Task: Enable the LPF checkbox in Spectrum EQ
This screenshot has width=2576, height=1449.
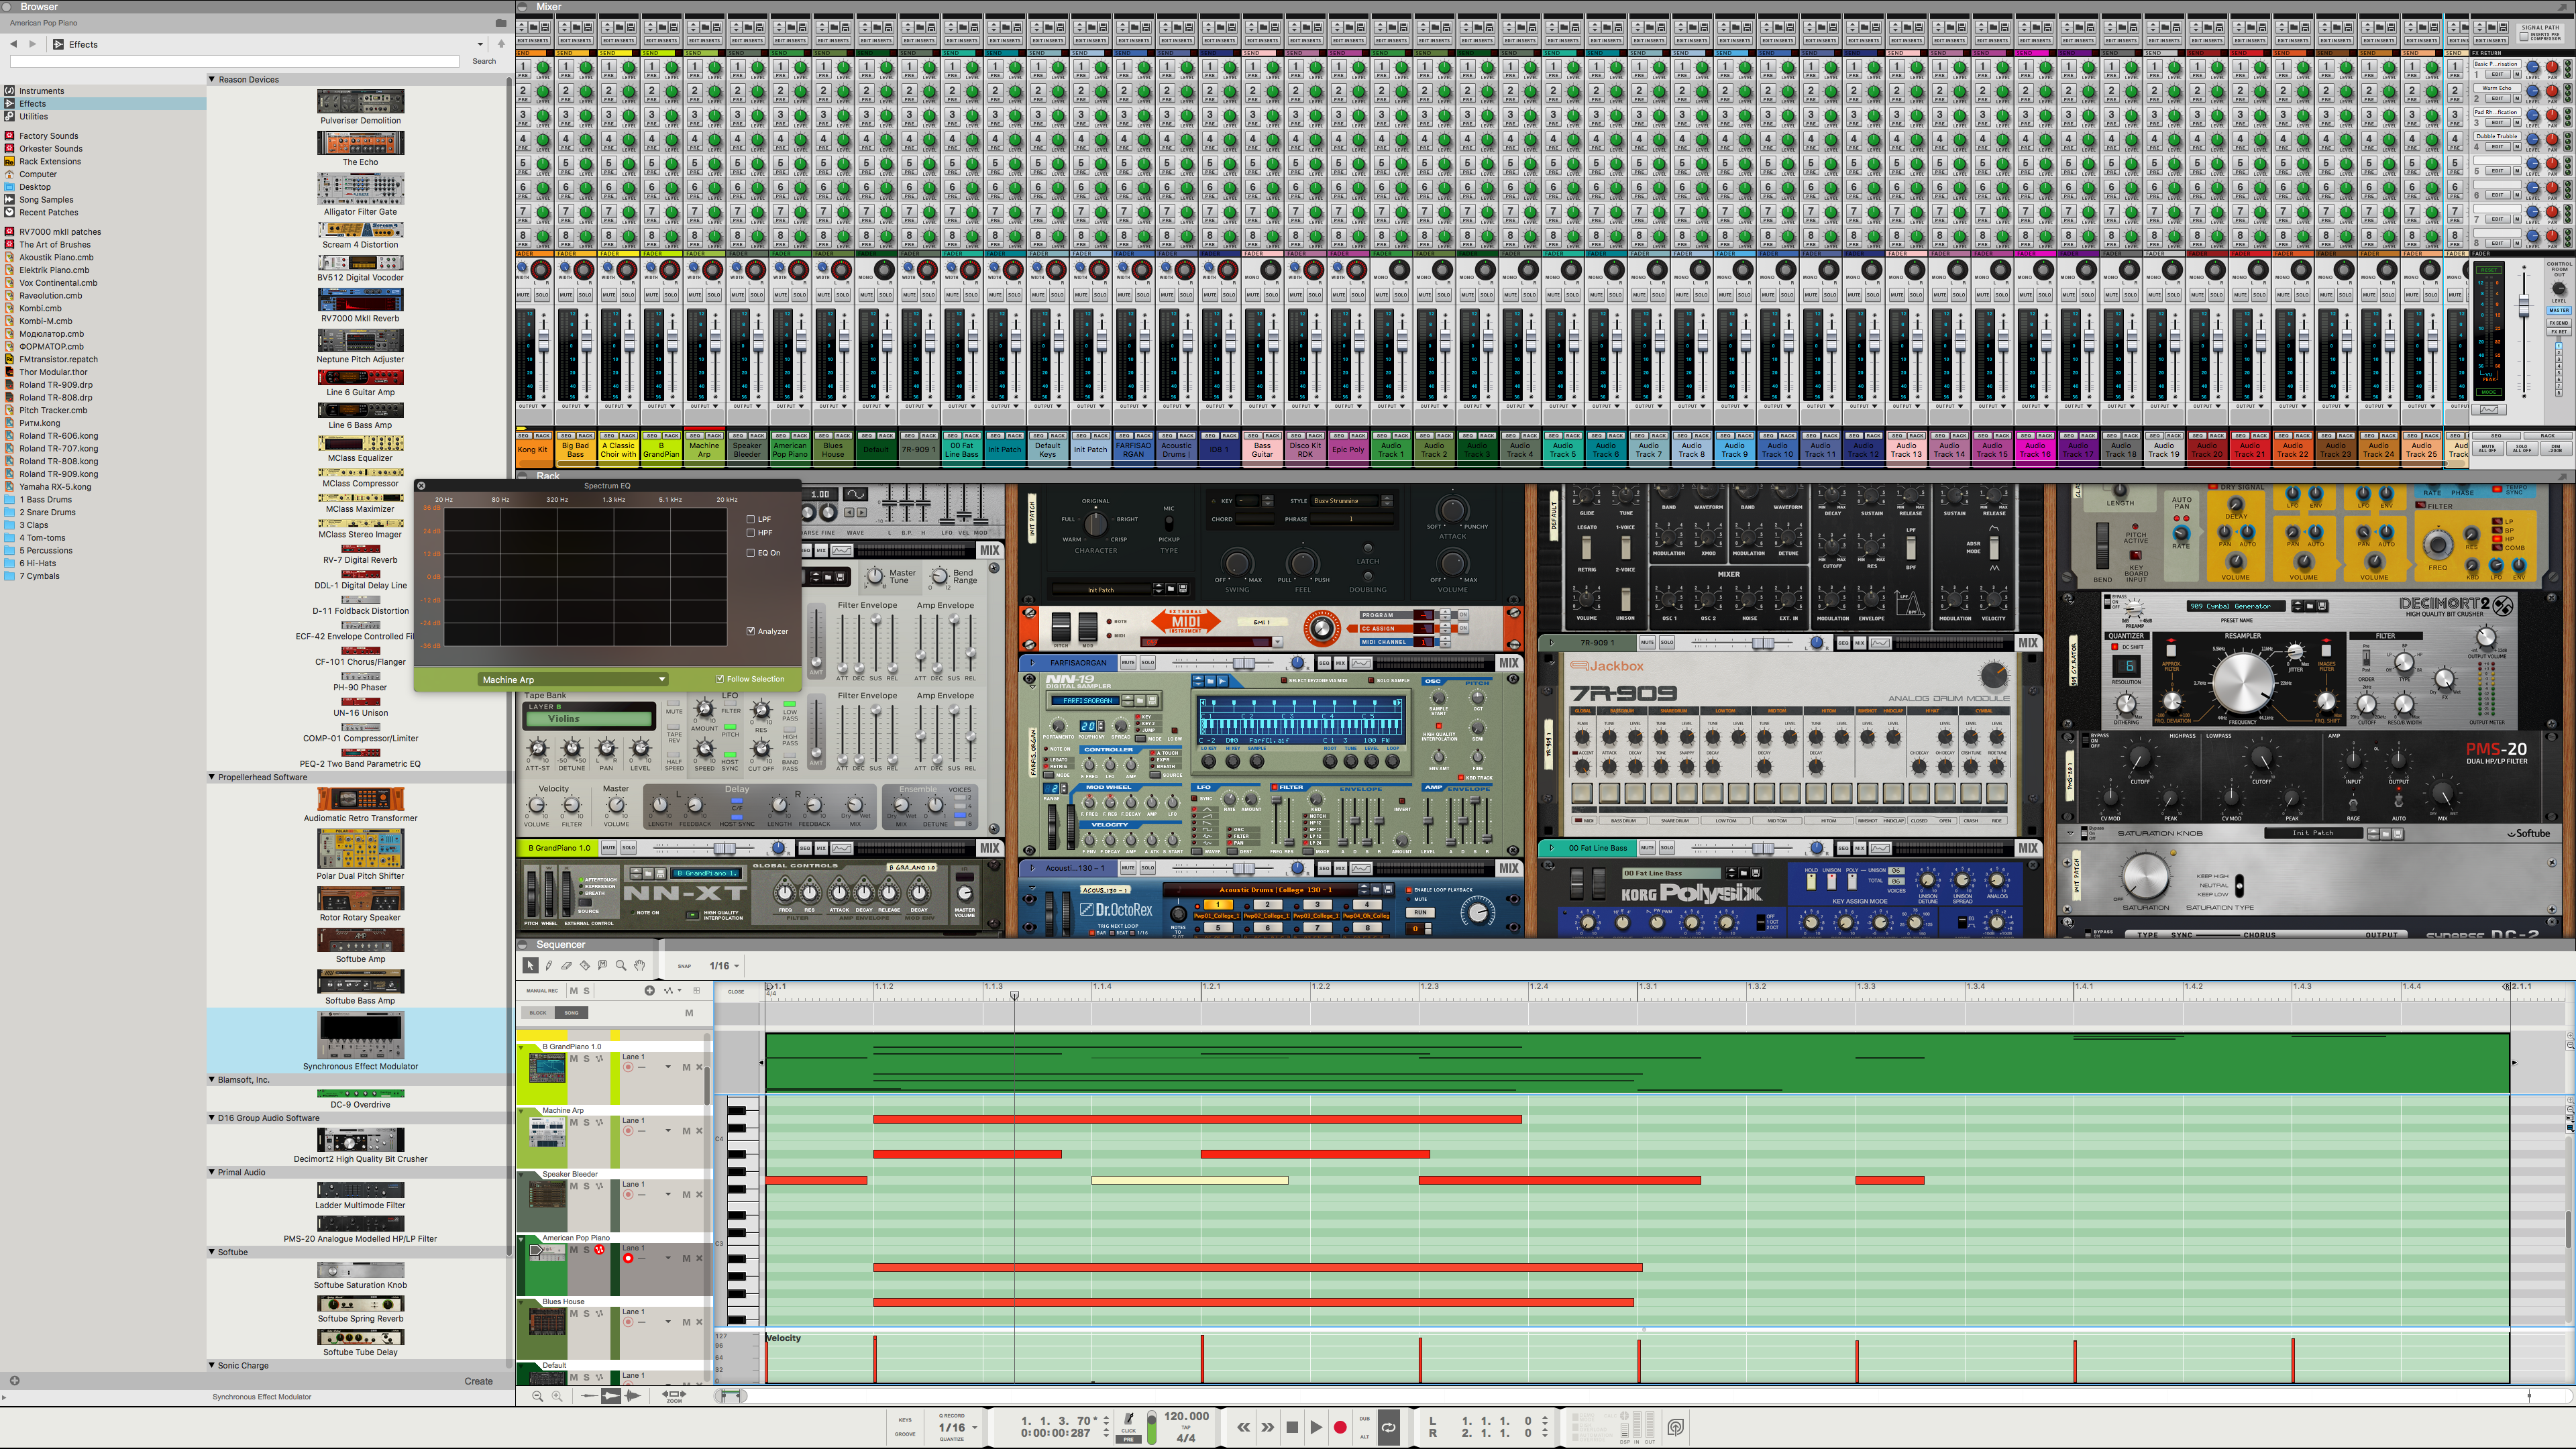Action: (x=751, y=519)
